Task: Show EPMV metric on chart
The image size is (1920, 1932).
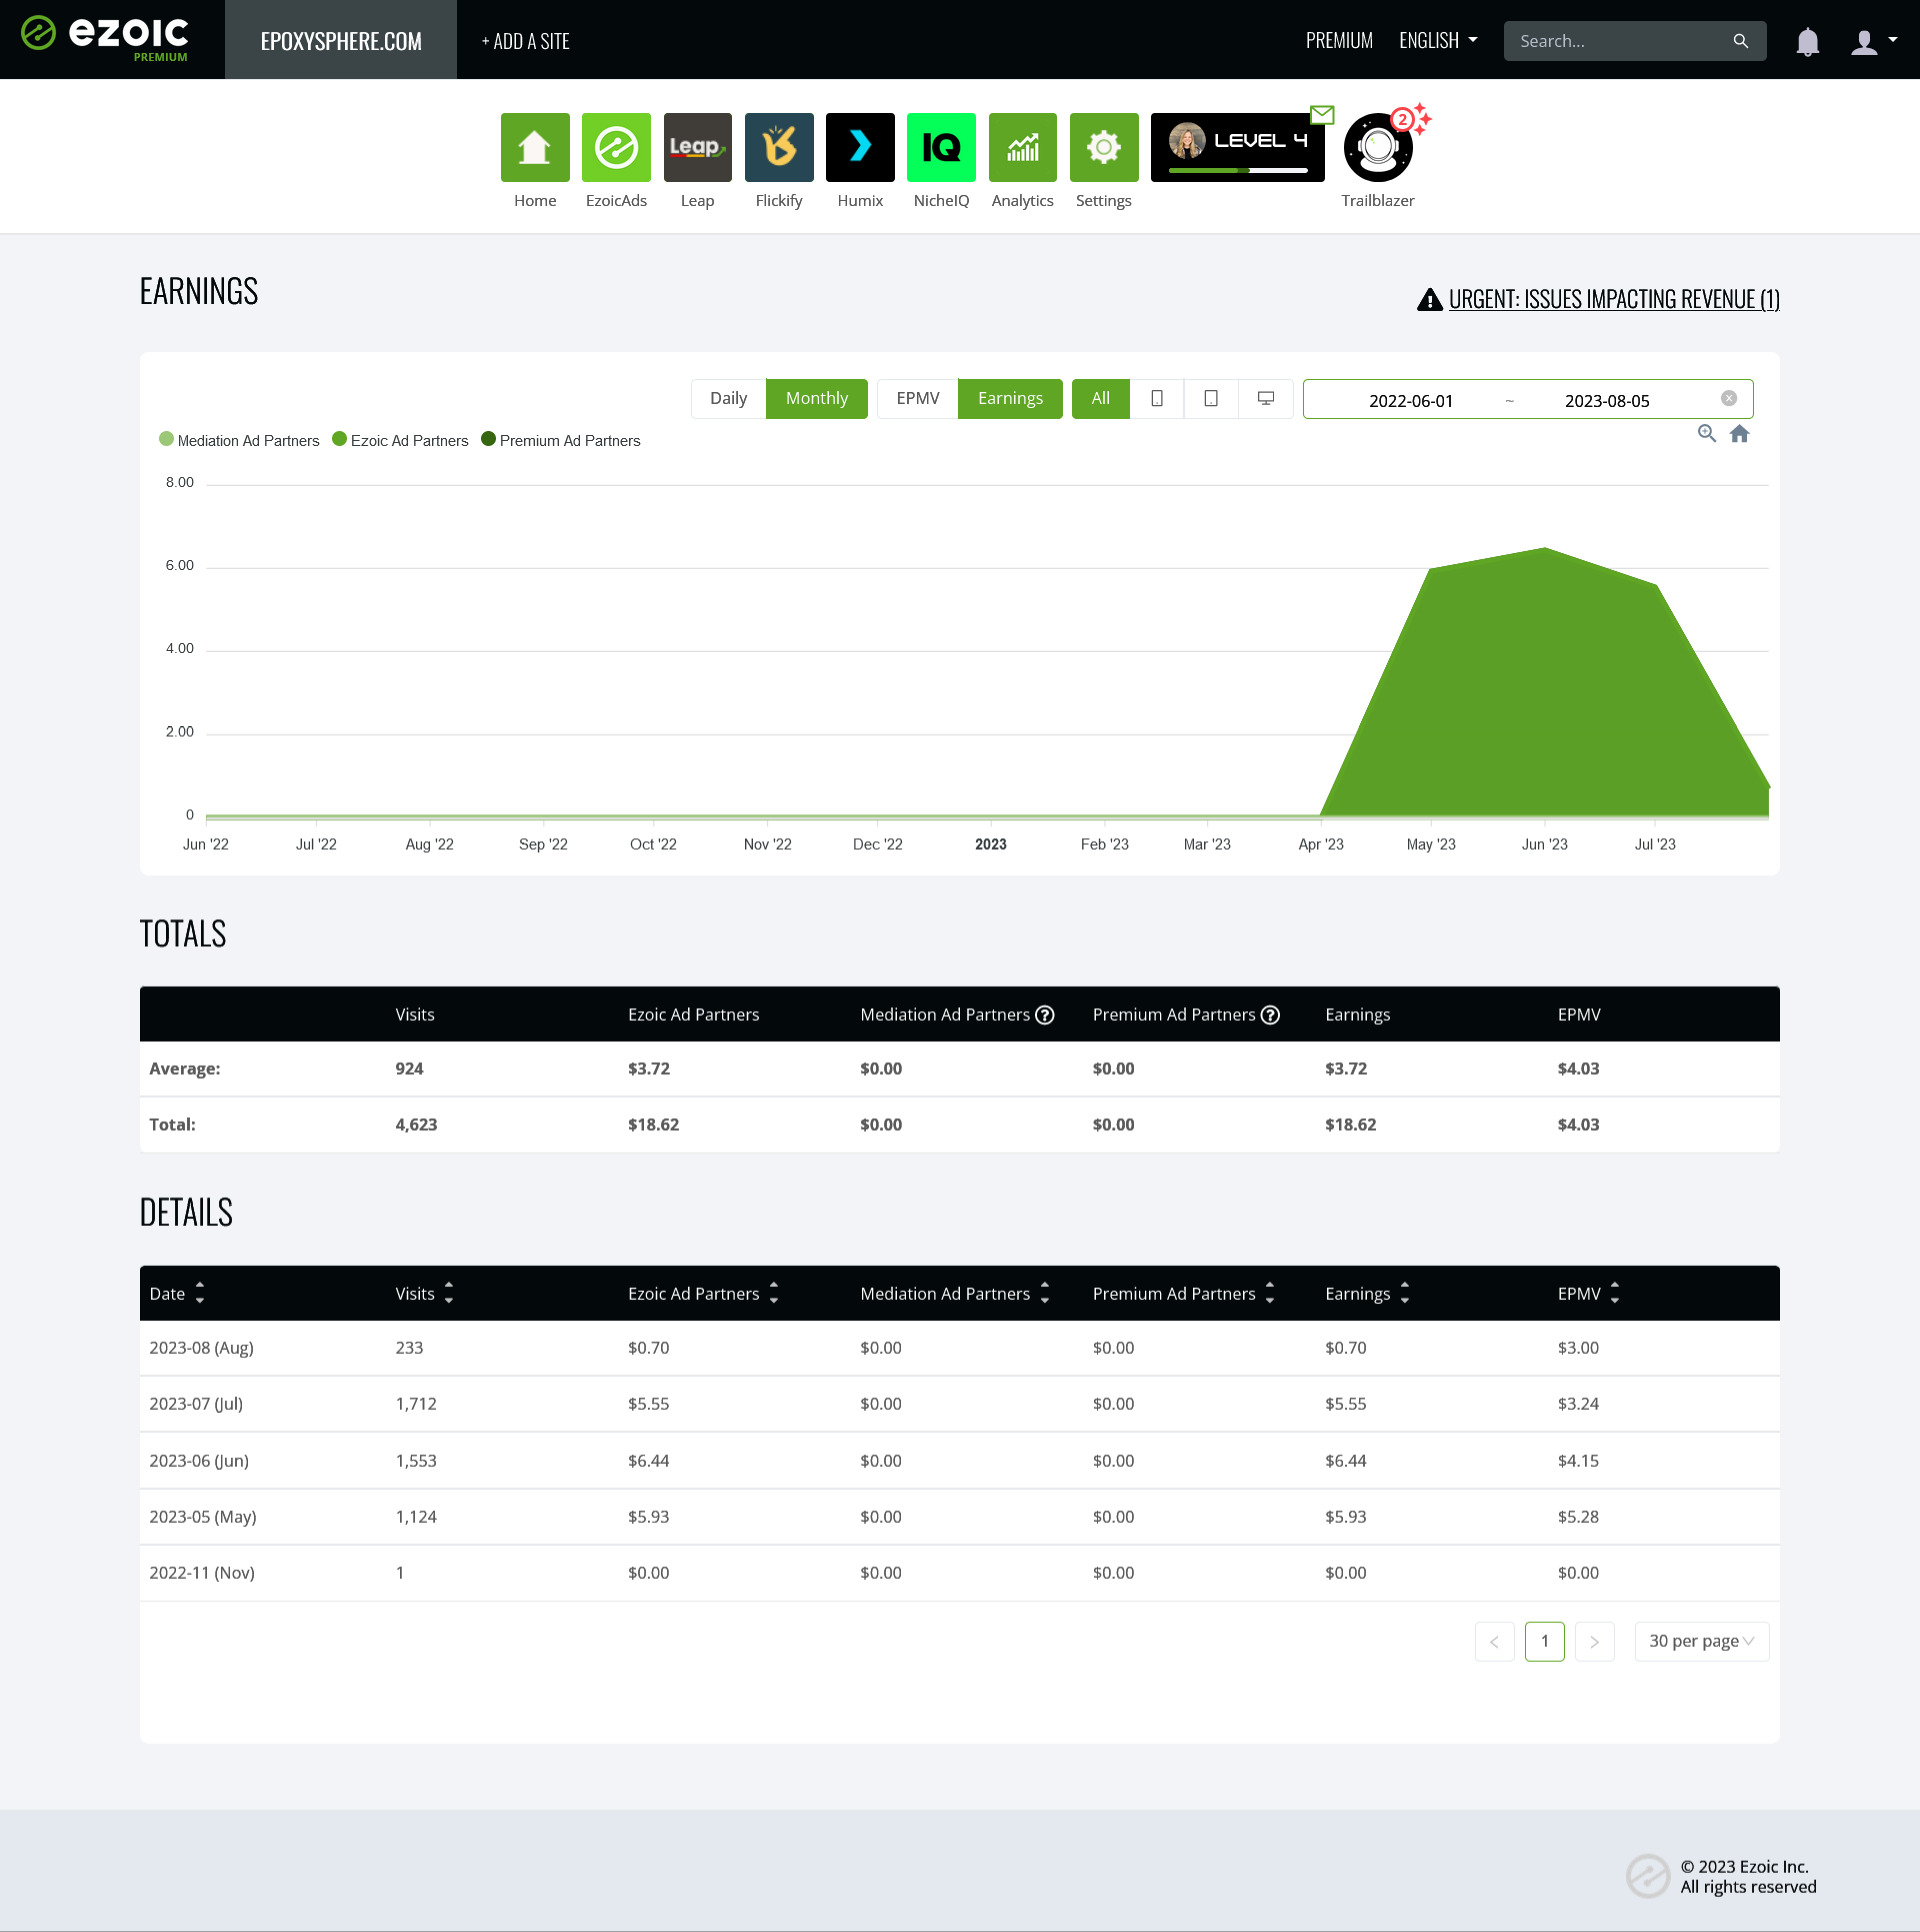Action: pyautogui.click(x=918, y=399)
